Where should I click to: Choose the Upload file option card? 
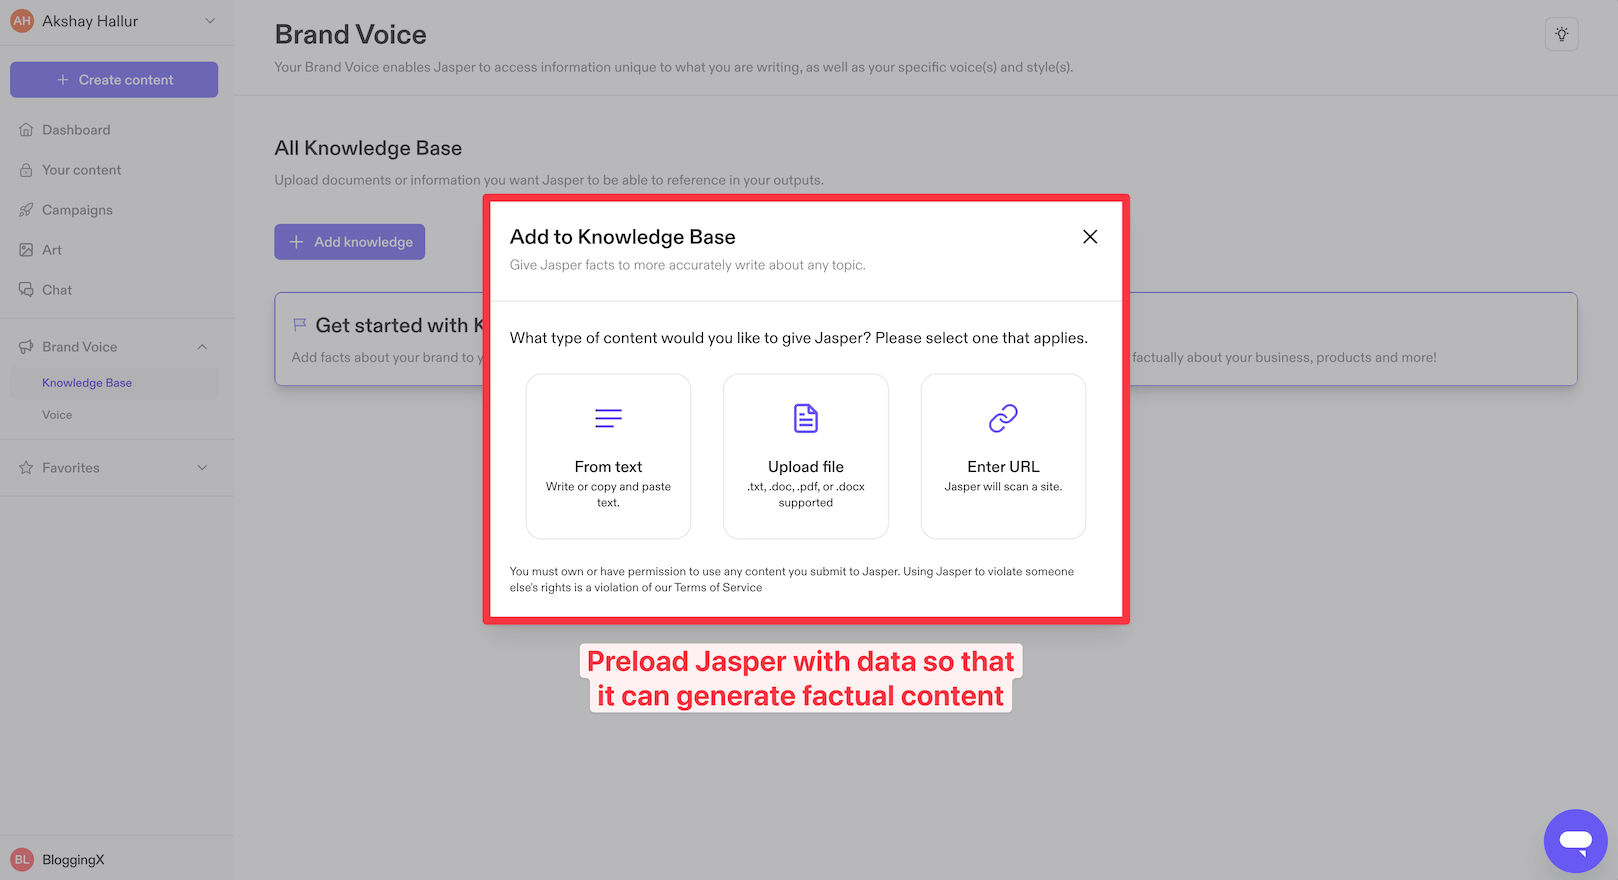click(x=805, y=456)
